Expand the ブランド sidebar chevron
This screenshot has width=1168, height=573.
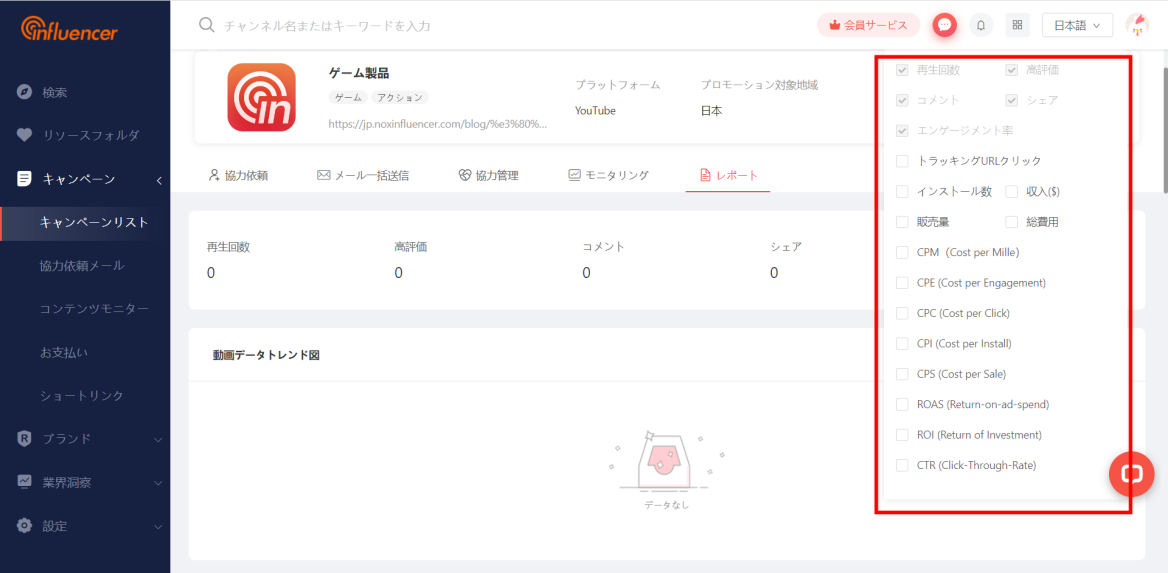click(158, 440)
